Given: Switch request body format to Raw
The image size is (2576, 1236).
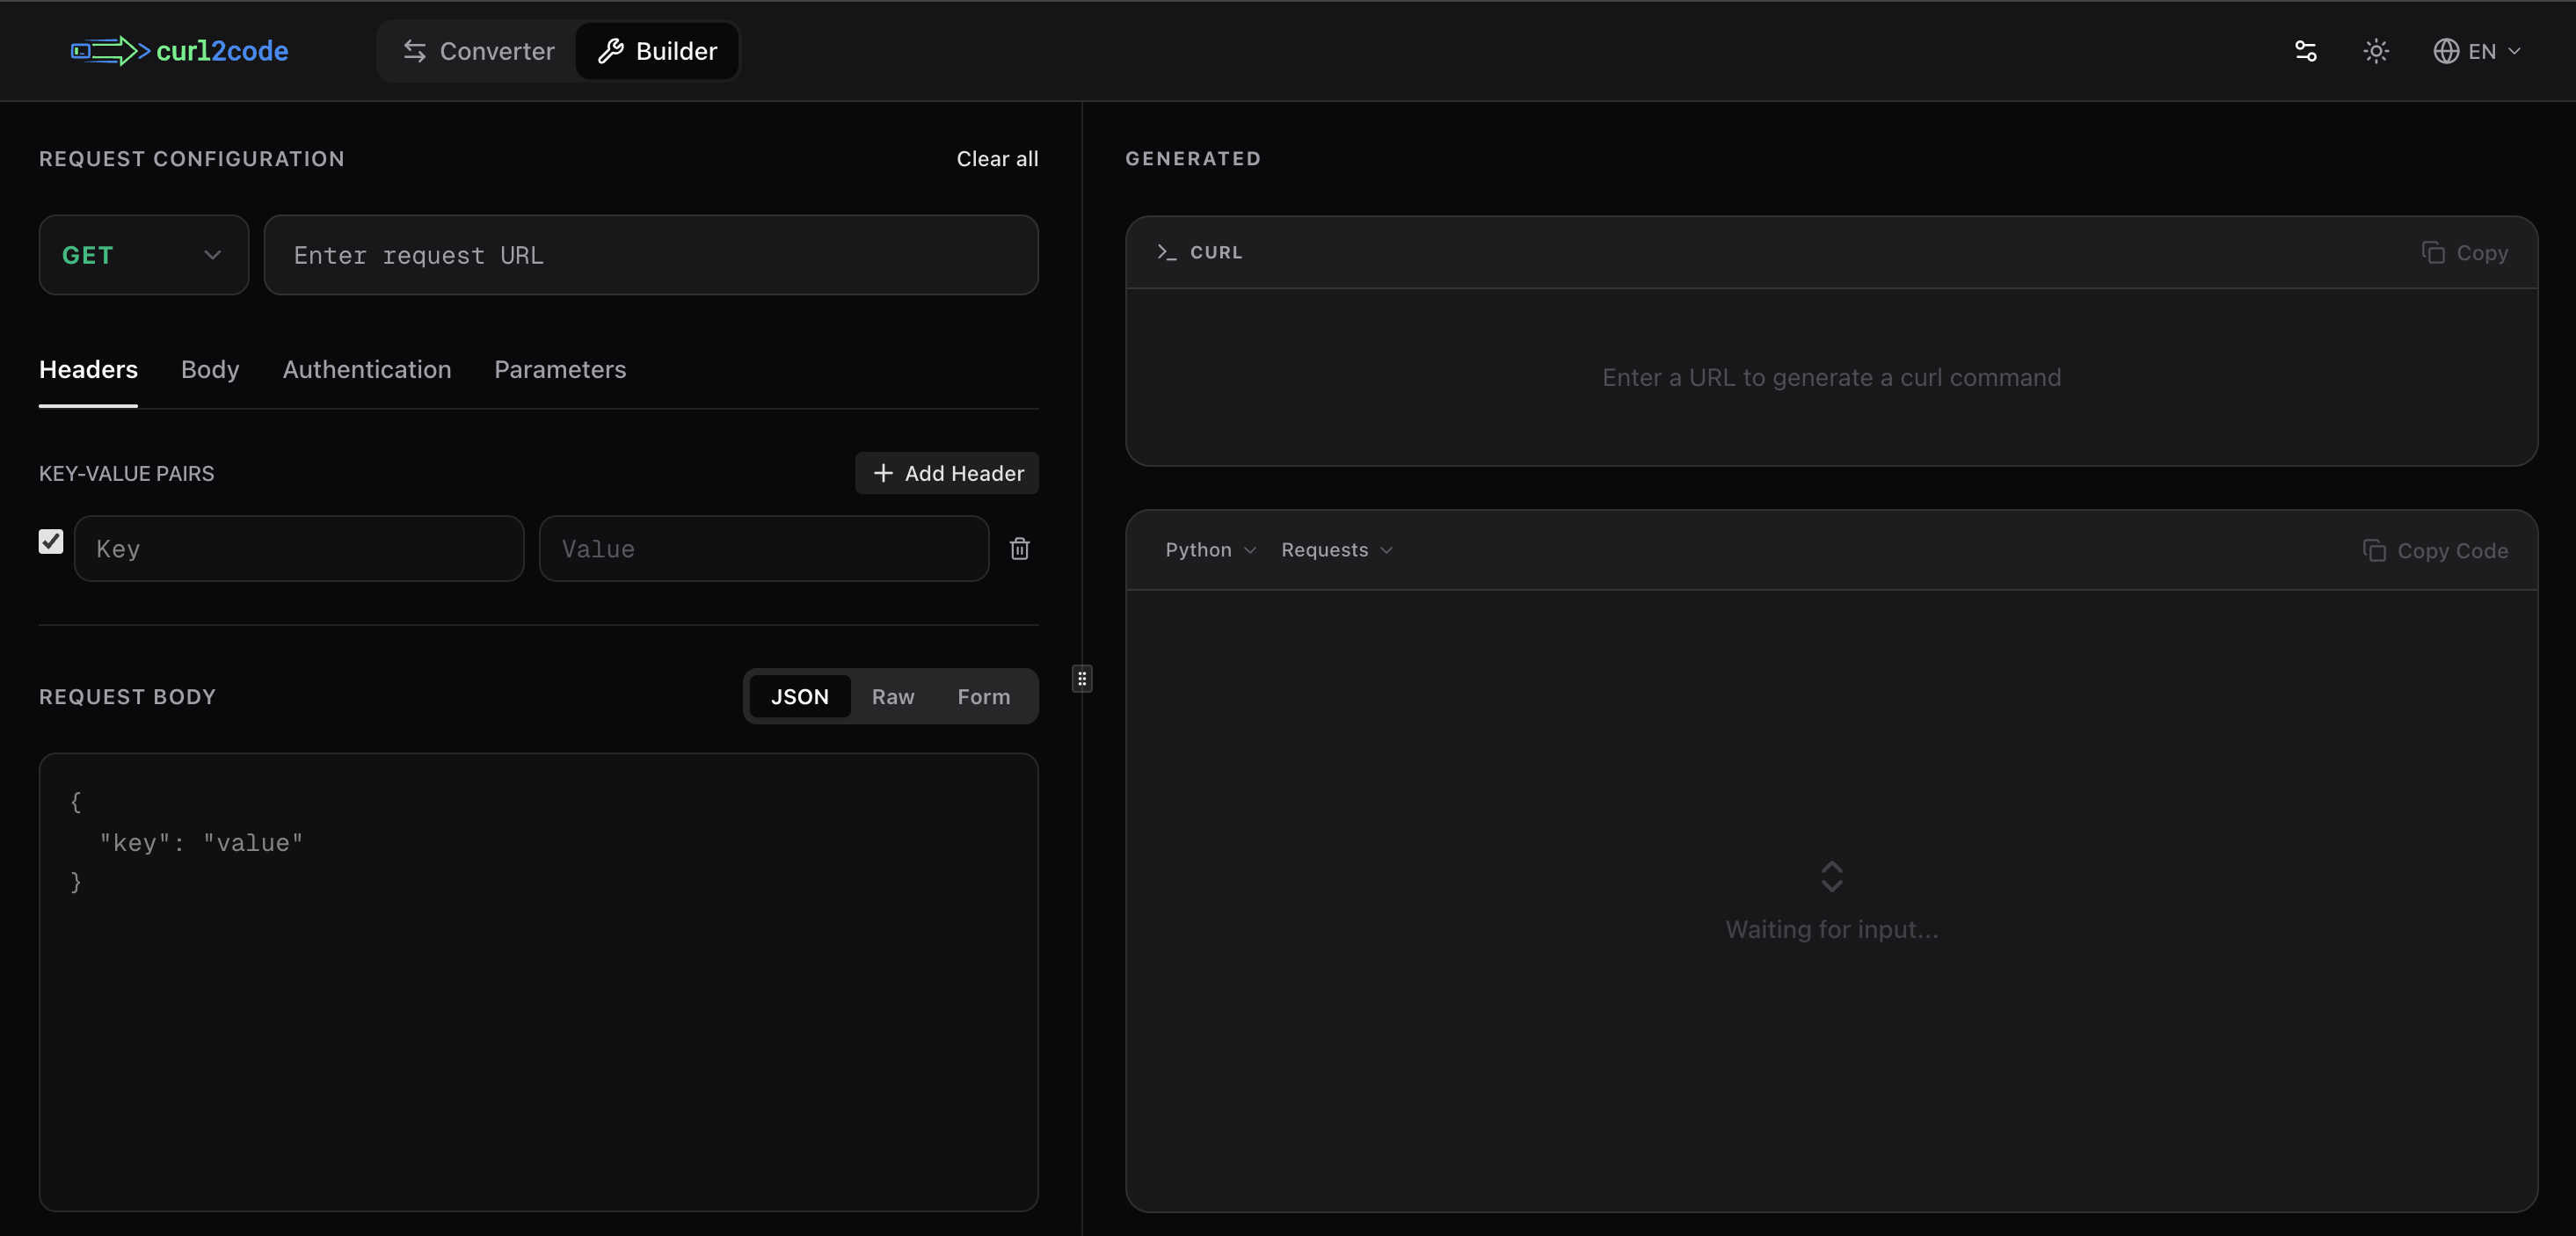Looking at the screenshot, I should [x=892, y=696].
